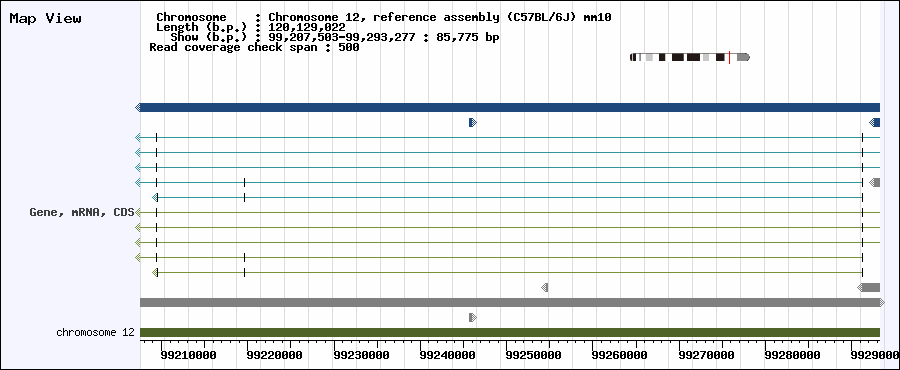Select the long gray track bar

(510, 302)
